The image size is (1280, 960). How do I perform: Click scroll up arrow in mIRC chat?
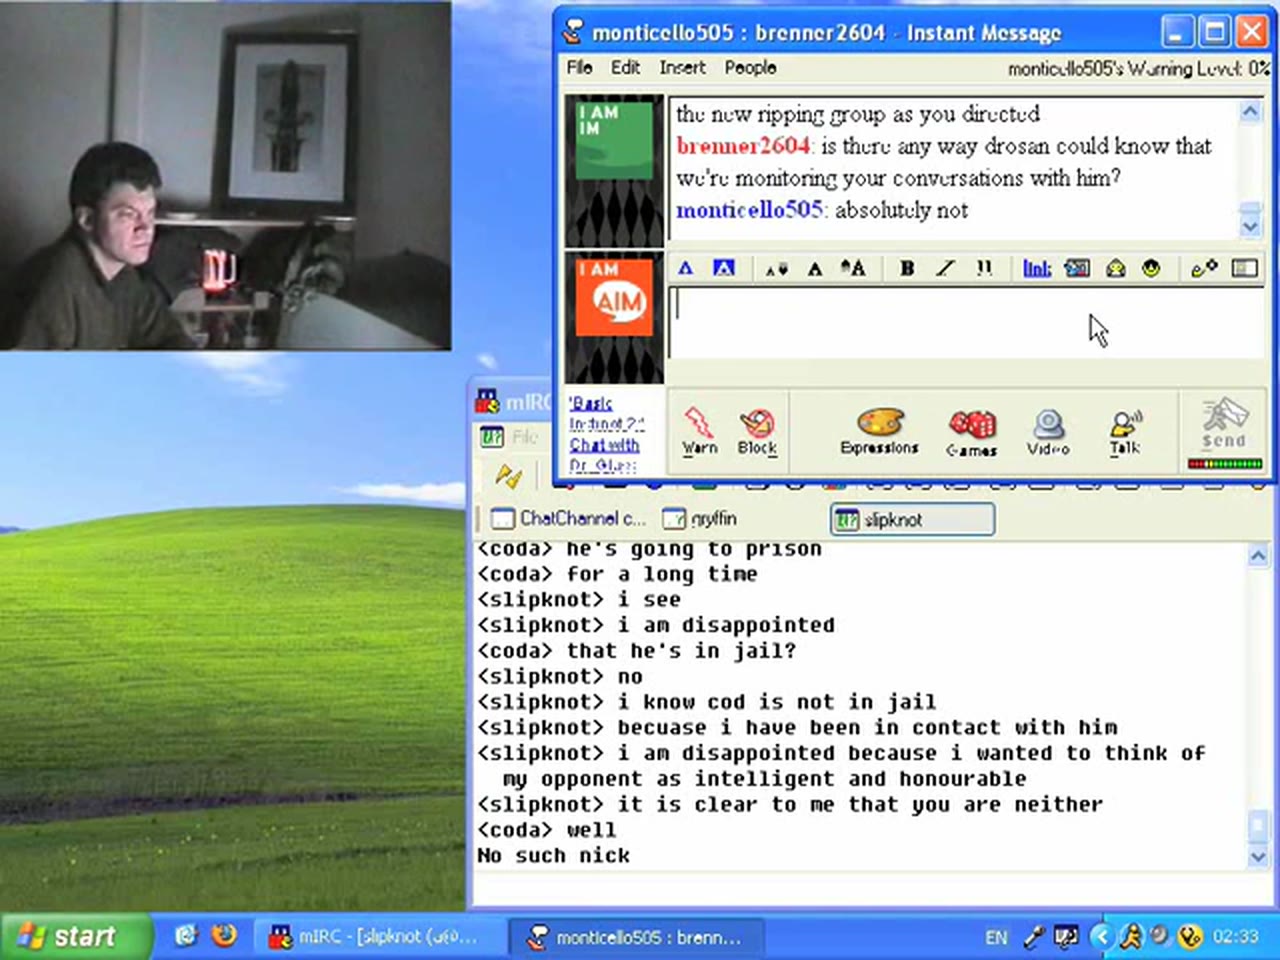[x=1258, y=555]
